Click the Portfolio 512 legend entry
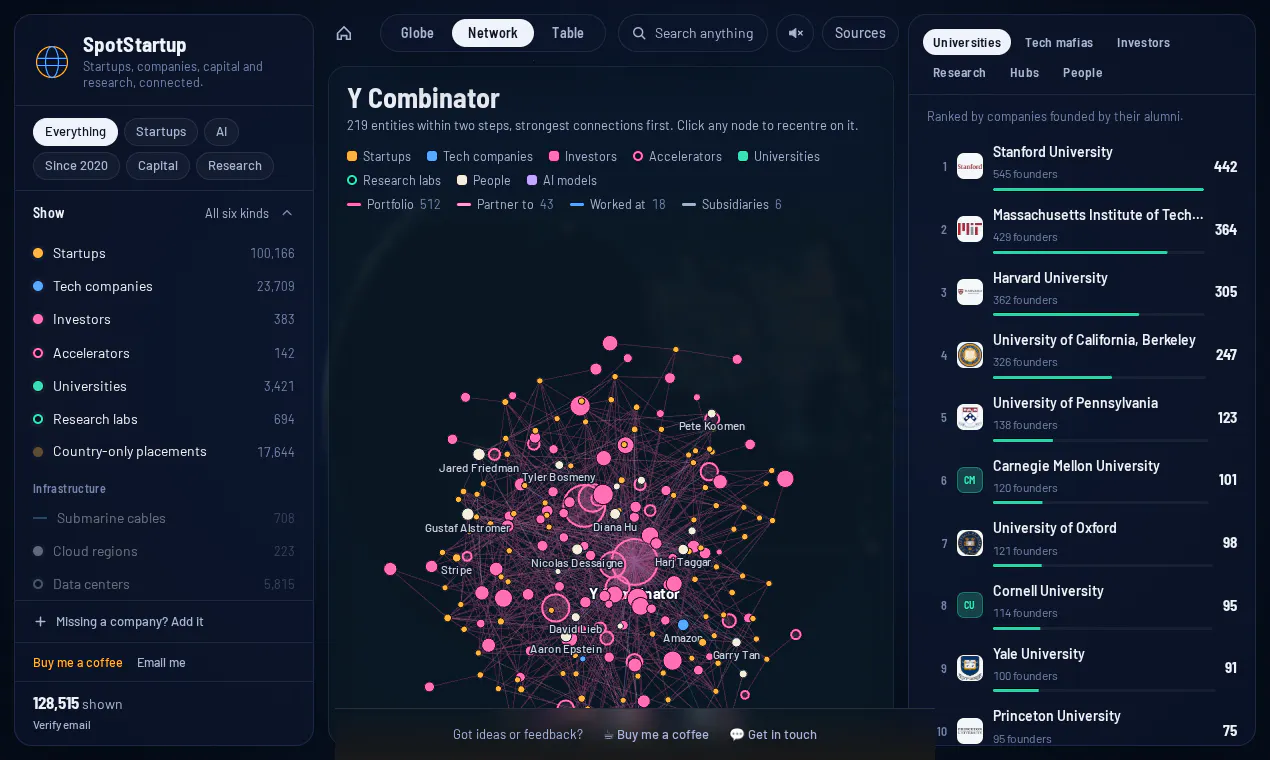The width and height of the screenshot is (1270, 760). click(x=394, y=204)
